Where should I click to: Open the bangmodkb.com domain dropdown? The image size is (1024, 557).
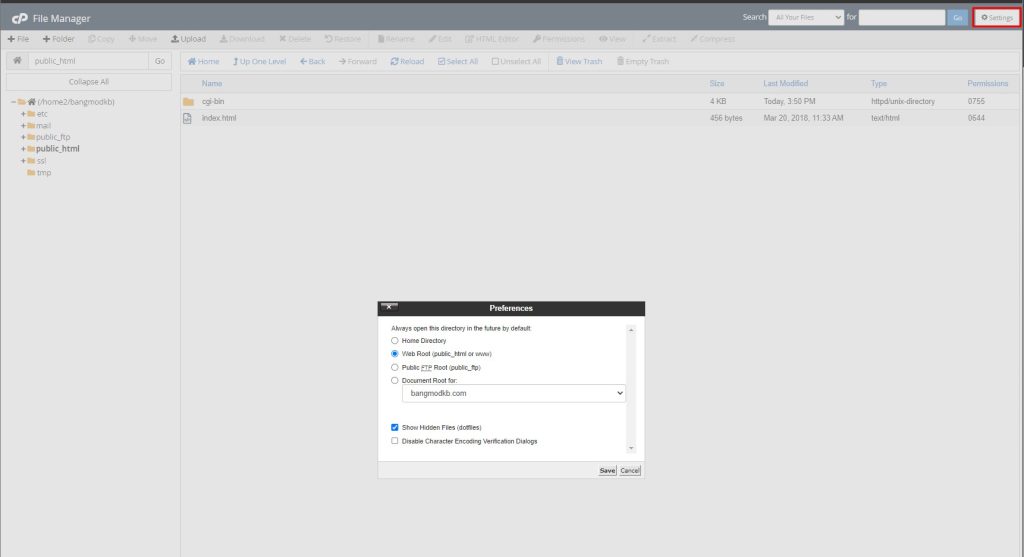(514, 393)
